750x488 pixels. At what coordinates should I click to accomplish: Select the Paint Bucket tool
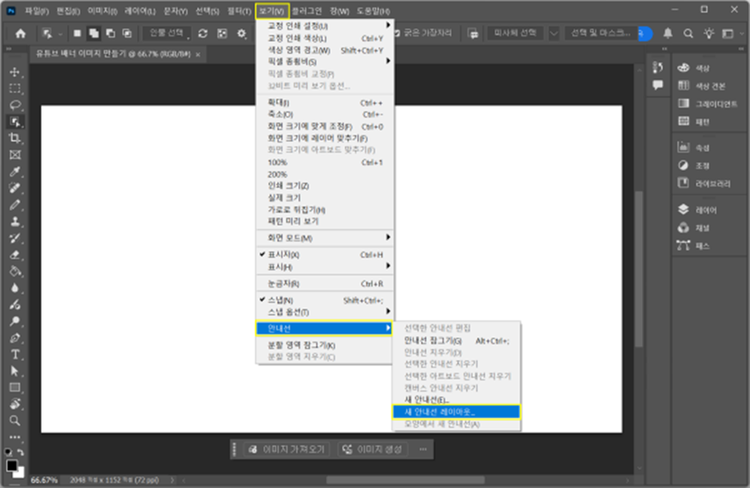click(15, 271)
